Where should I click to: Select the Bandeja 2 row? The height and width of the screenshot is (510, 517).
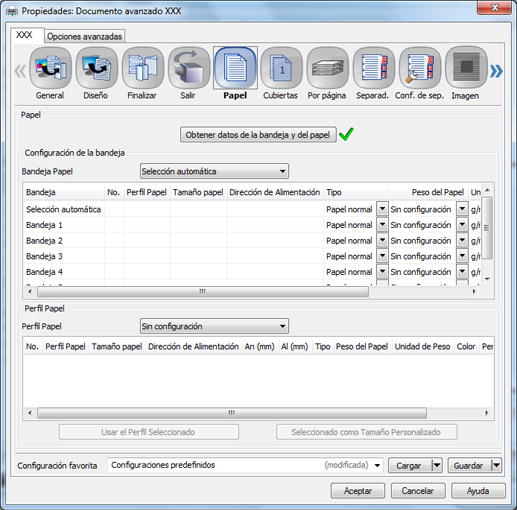click(252, 240)
